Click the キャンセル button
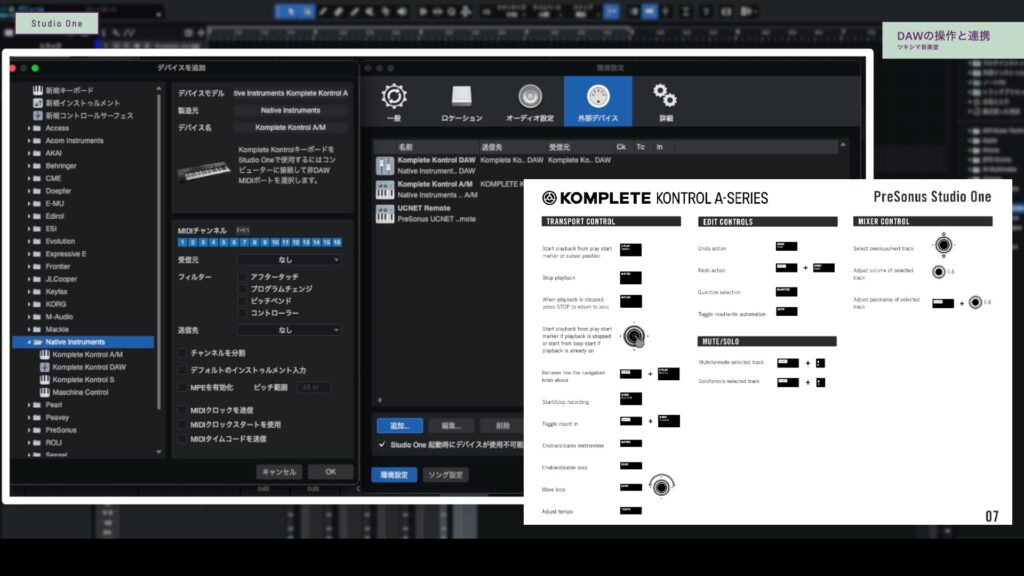The height and width of the screenshot is (576, 1024). point(279,472)
